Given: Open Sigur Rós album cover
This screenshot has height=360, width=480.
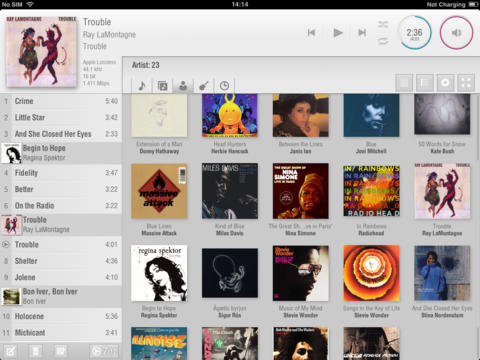Looking at the screenshot, I should [x=230, y=273].
